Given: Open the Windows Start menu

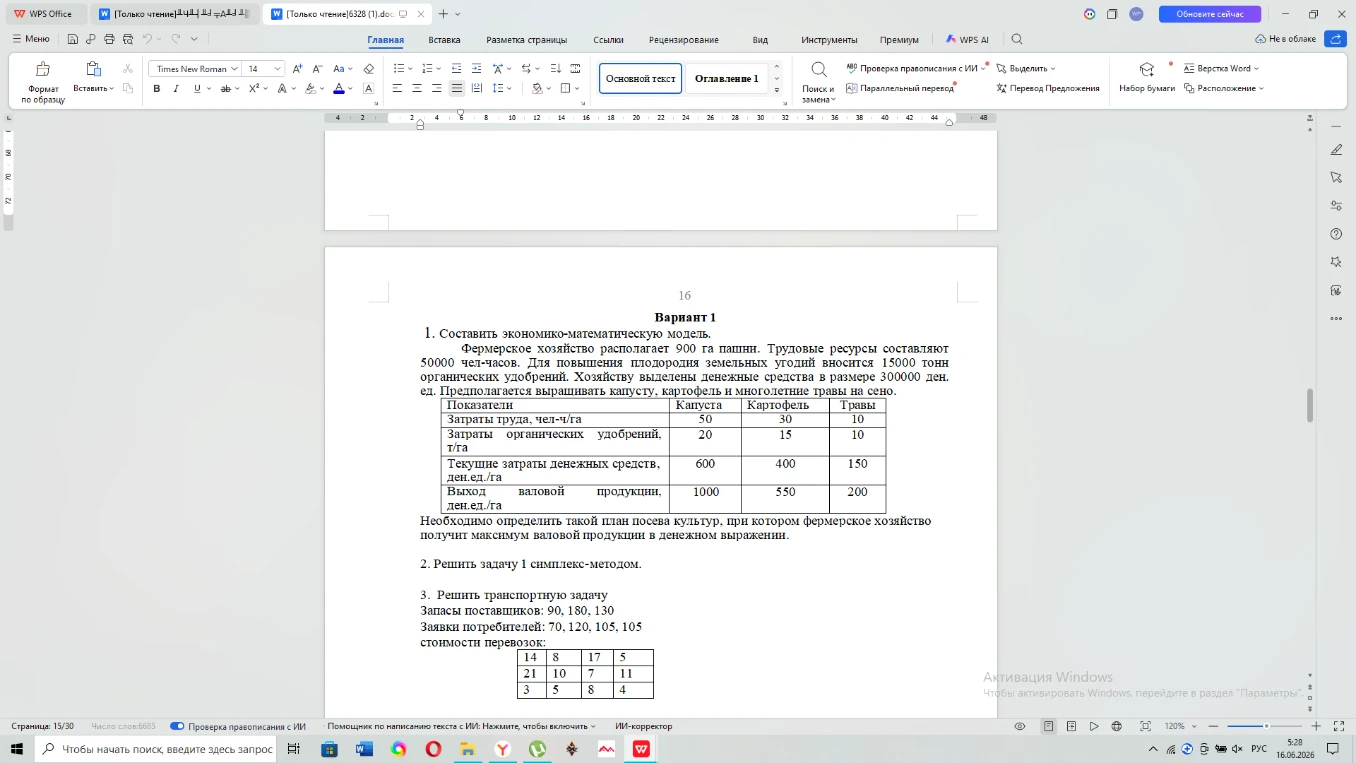Looking at the screenshot, I should 17,749.
